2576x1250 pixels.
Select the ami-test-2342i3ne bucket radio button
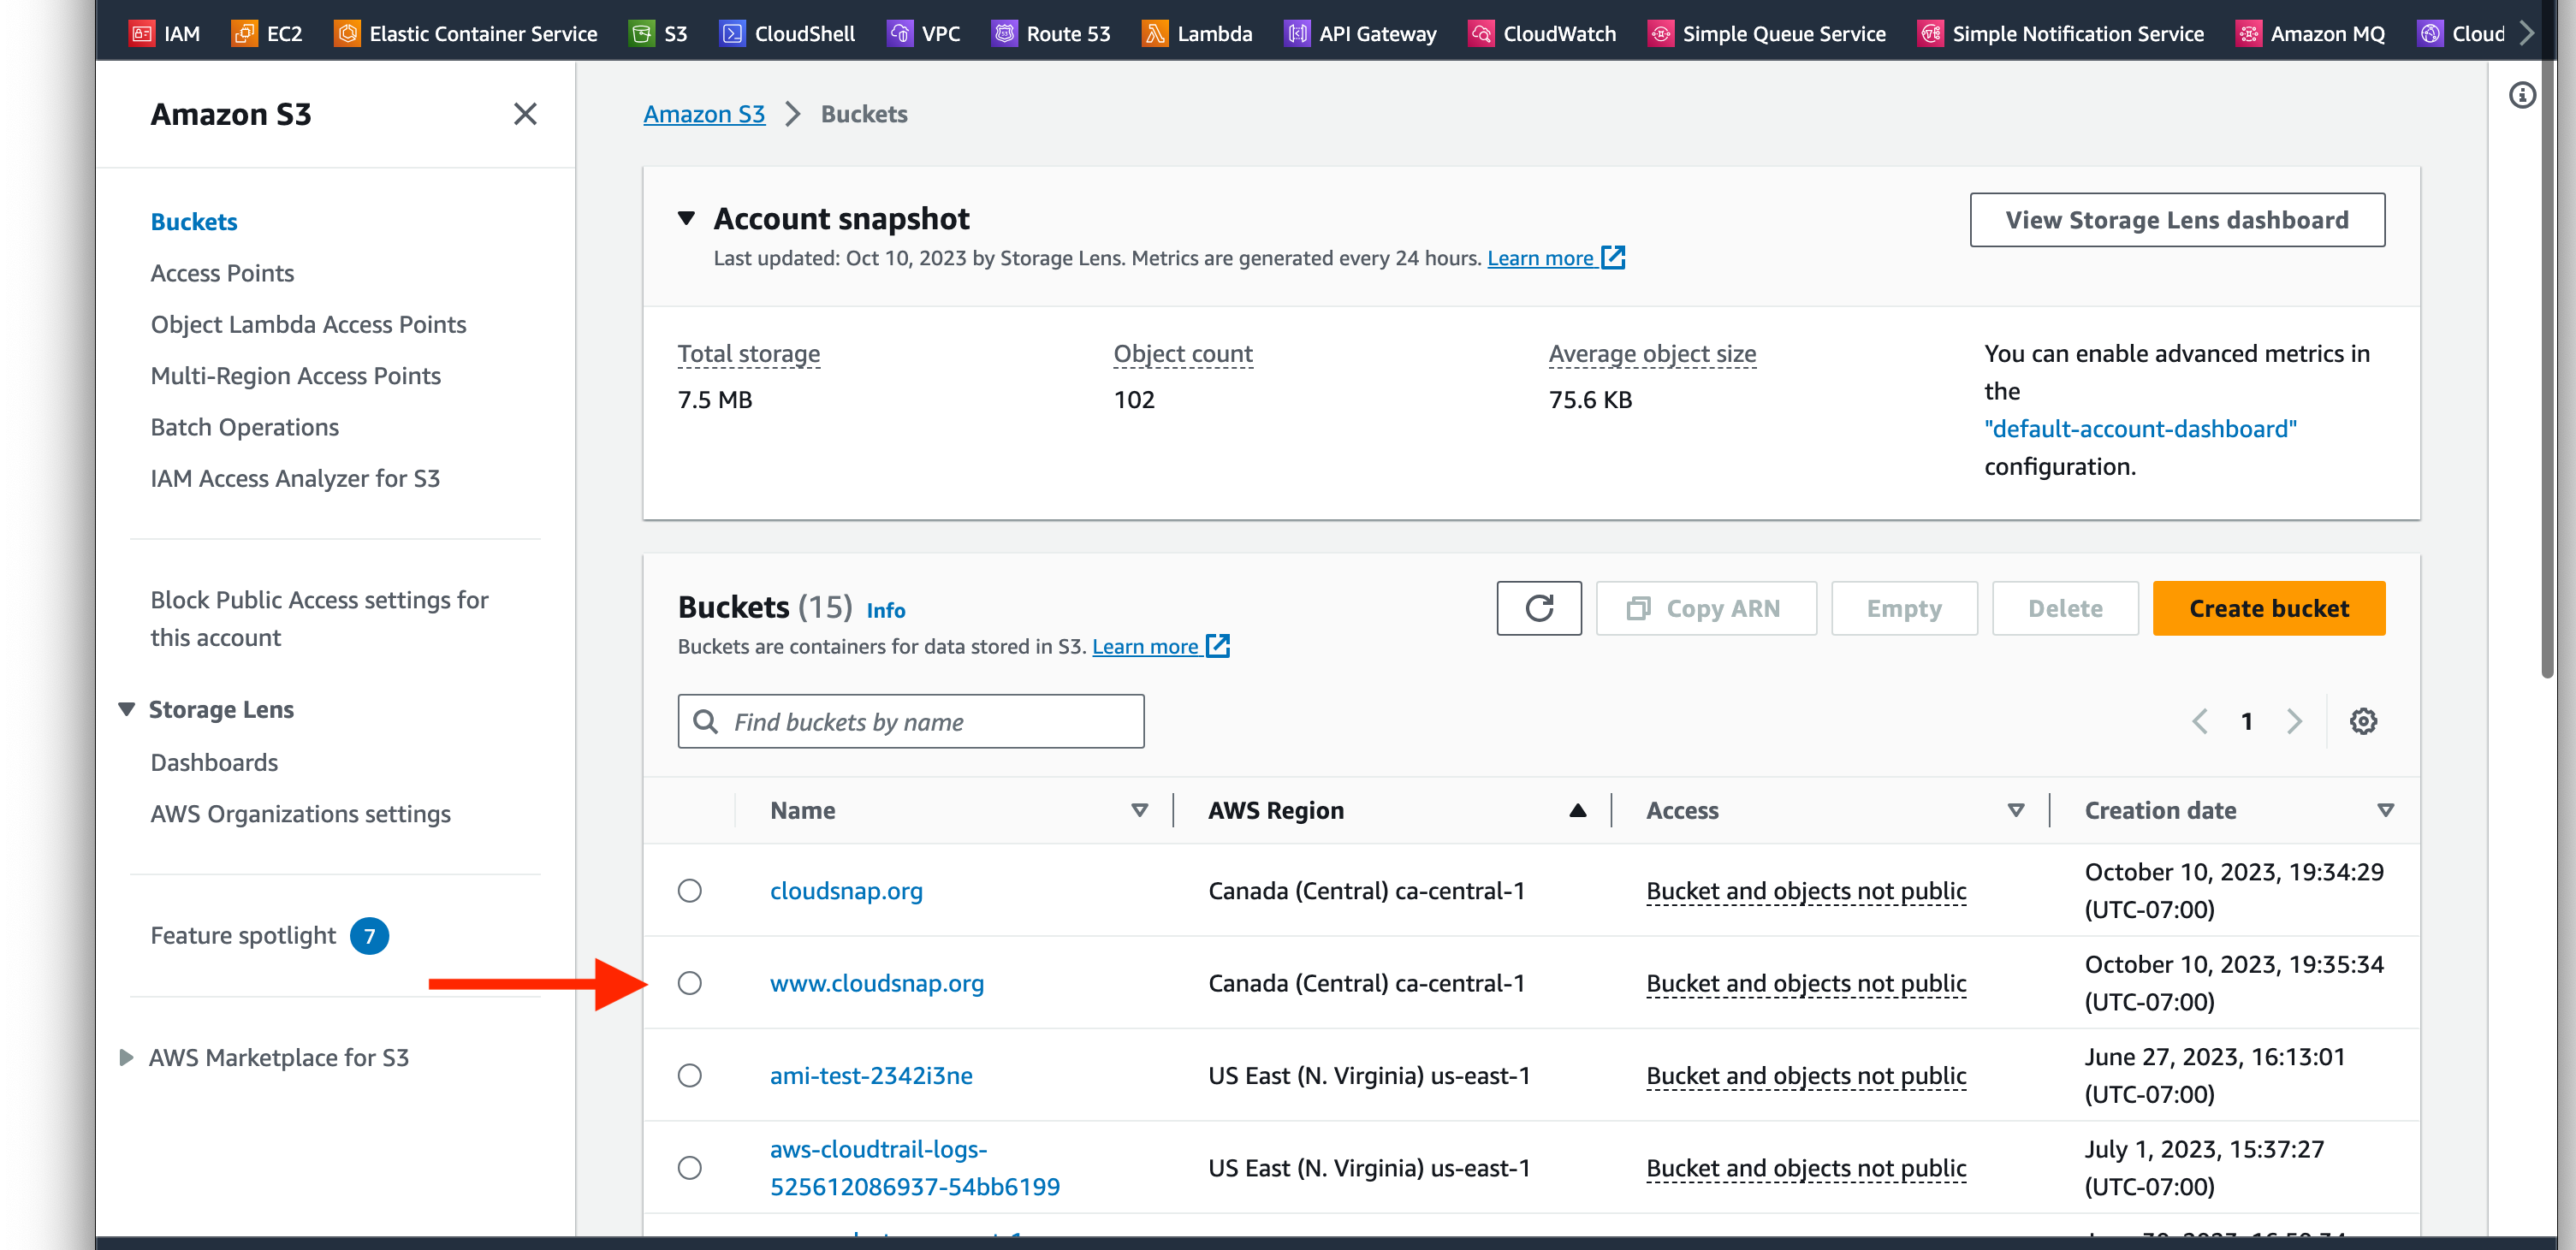(690, 1075)
